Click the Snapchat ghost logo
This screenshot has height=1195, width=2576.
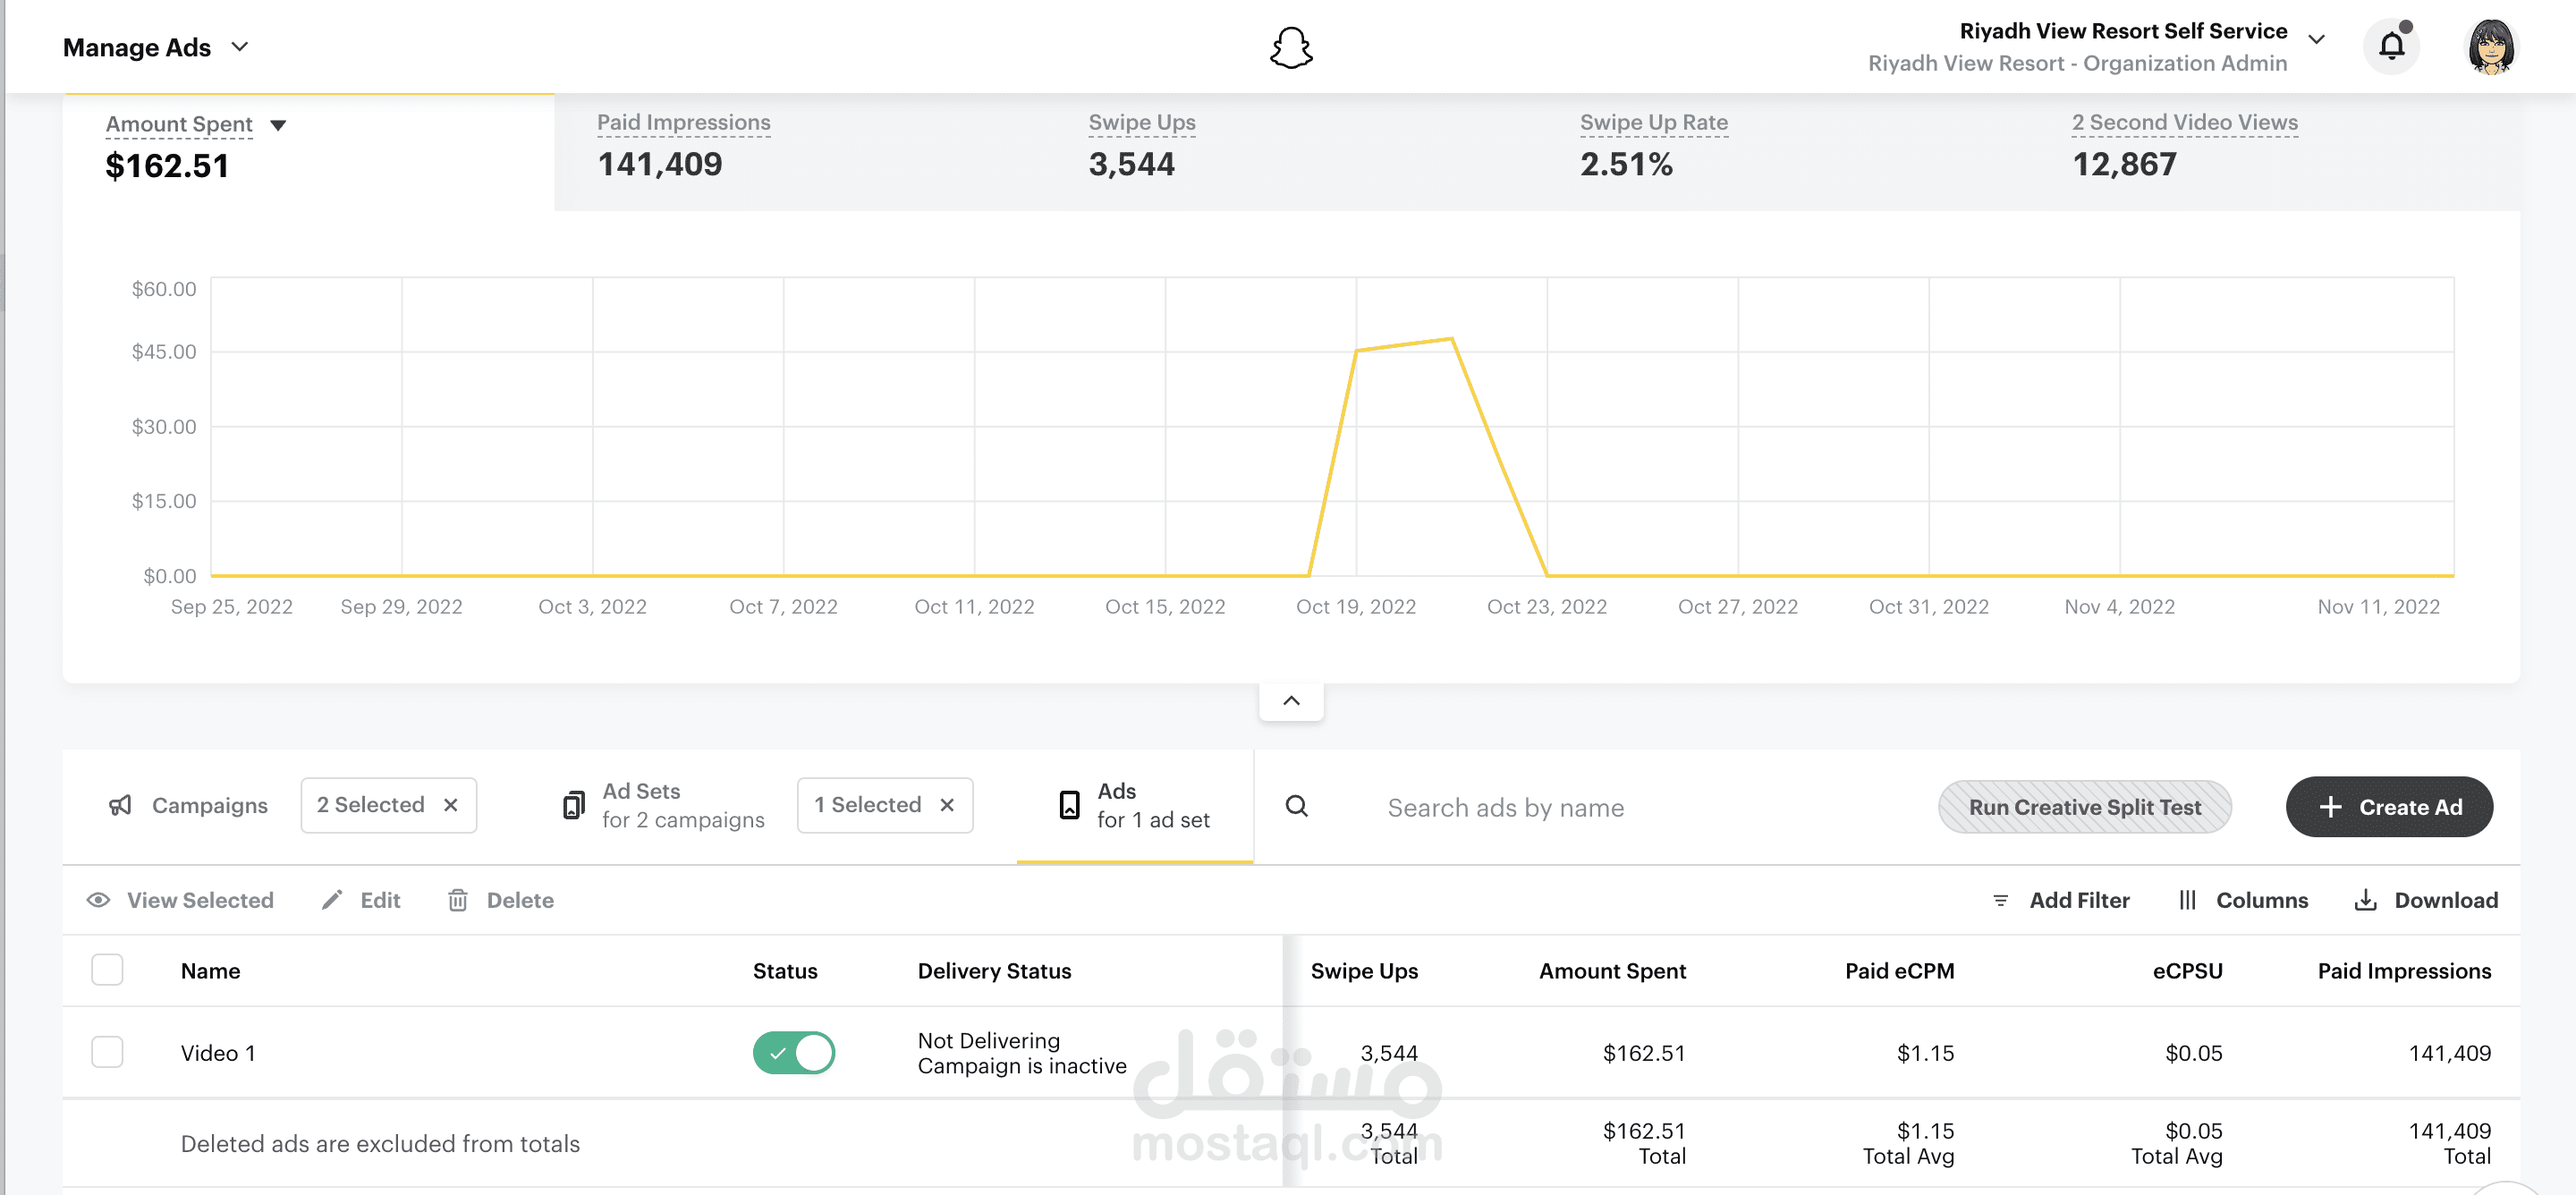[x=1290, y=47]
